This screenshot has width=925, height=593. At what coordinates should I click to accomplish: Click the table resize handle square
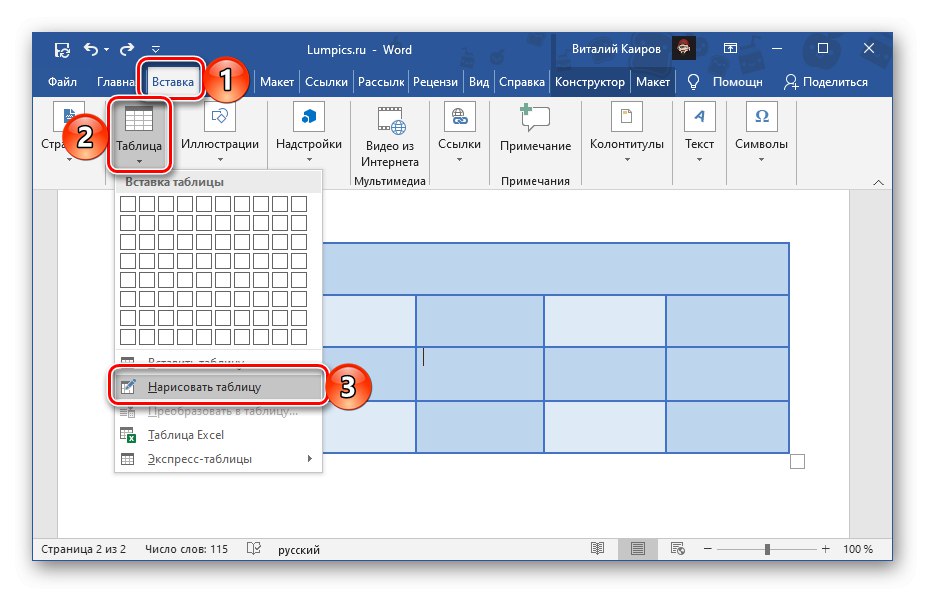(797, 461)
